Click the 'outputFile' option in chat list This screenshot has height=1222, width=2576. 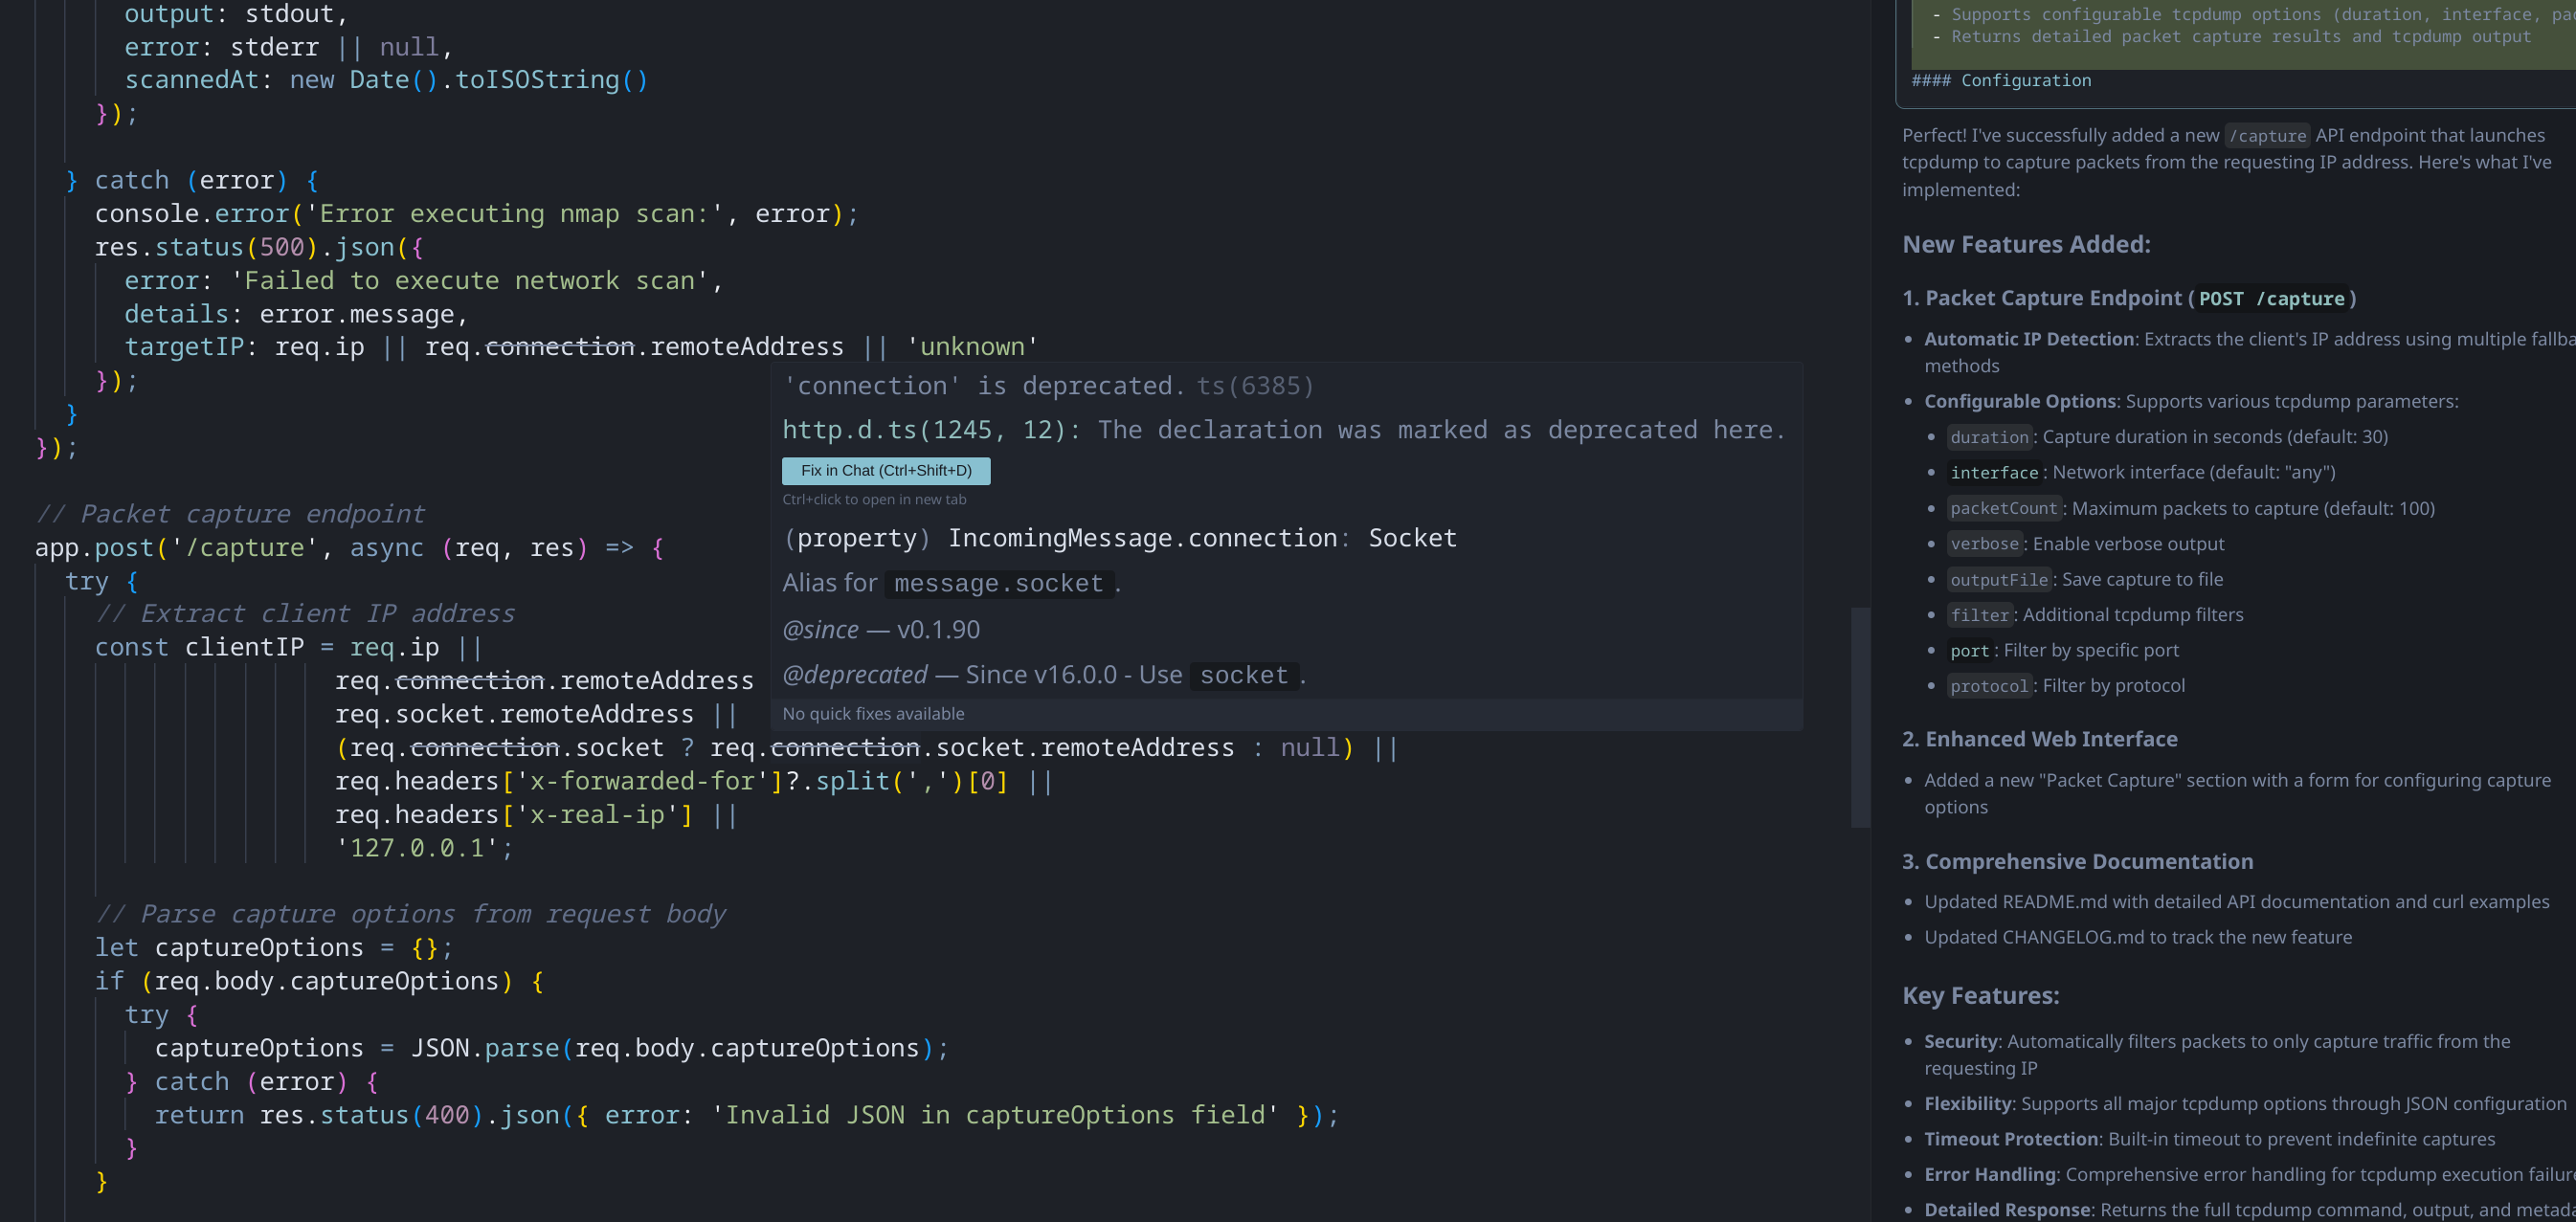(x=1999, y=579)
